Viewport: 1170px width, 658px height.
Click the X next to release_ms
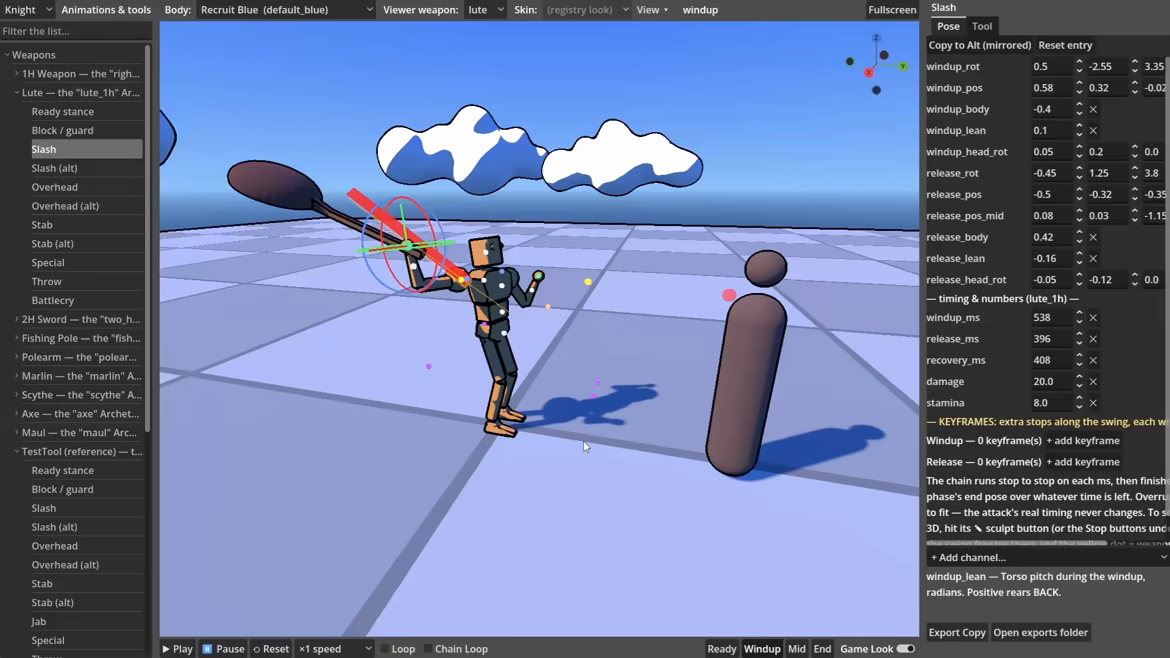point(1093,339)
